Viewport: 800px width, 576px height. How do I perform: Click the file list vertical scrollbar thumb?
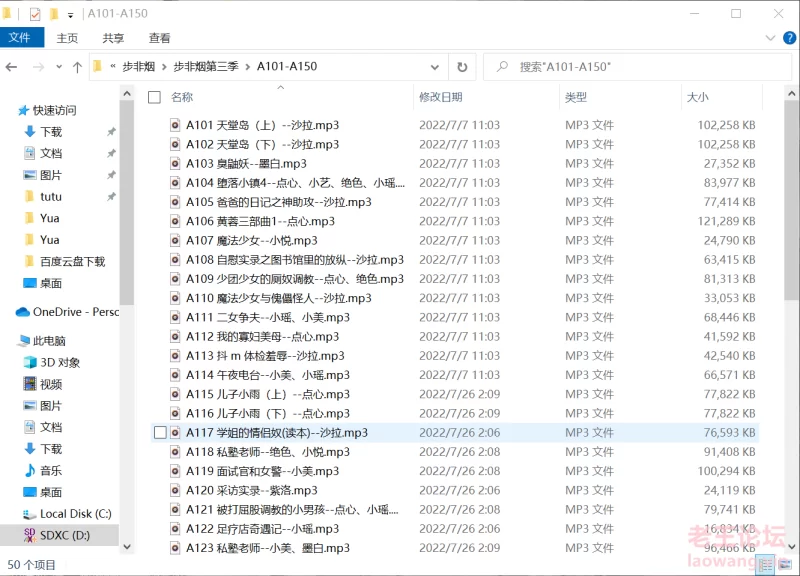[791, 202]
